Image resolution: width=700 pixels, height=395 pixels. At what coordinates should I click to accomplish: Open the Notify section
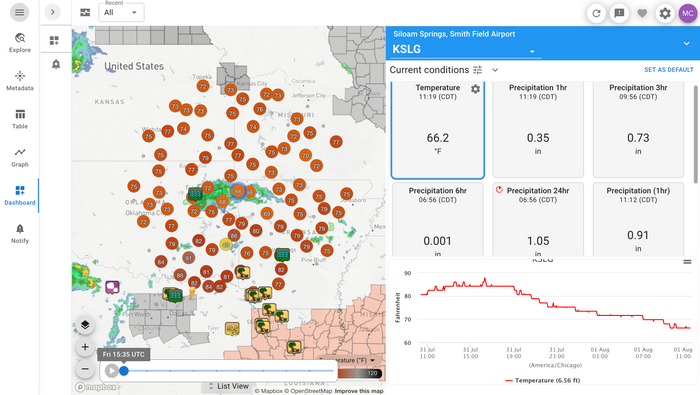pos(20,234)
